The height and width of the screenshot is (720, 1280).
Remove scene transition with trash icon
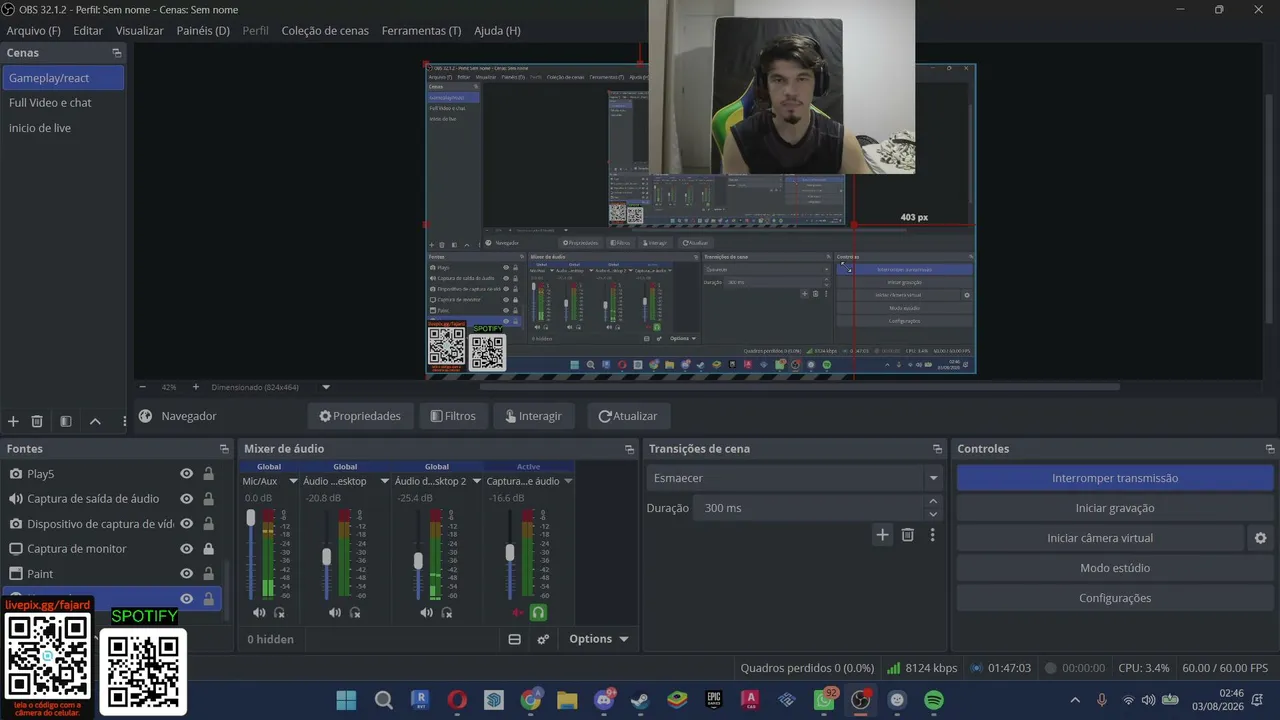click(x=908, y=535)
